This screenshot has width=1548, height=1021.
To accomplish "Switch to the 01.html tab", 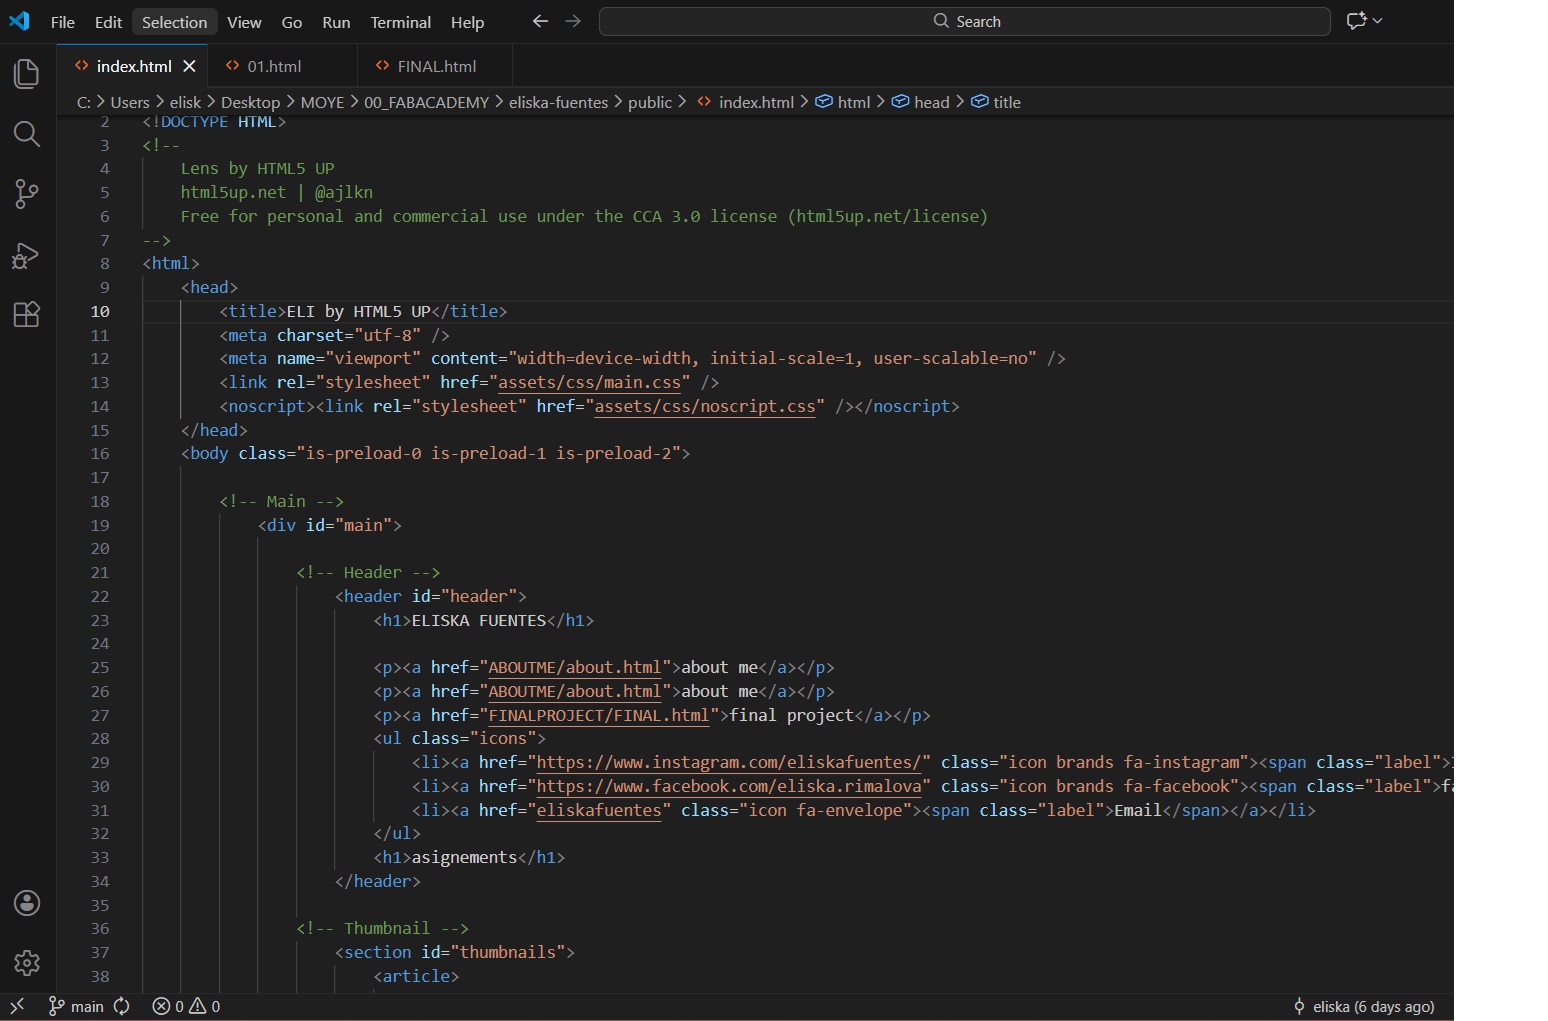I will pos(273,66).
